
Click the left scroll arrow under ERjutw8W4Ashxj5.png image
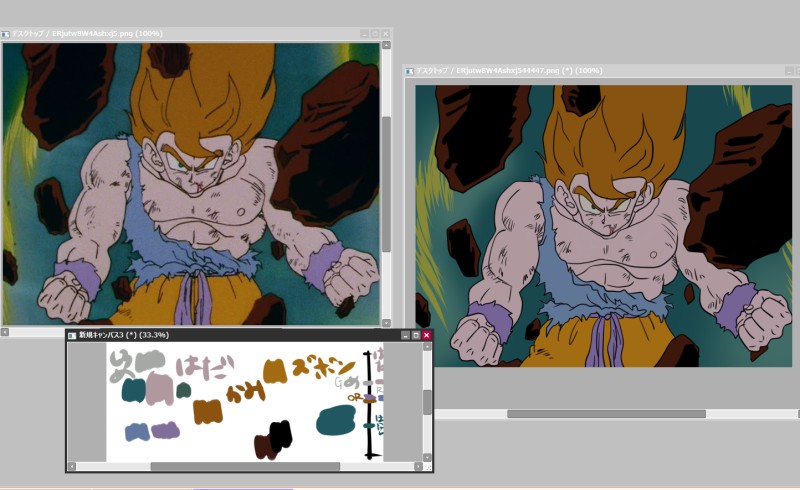pos(5,332)
